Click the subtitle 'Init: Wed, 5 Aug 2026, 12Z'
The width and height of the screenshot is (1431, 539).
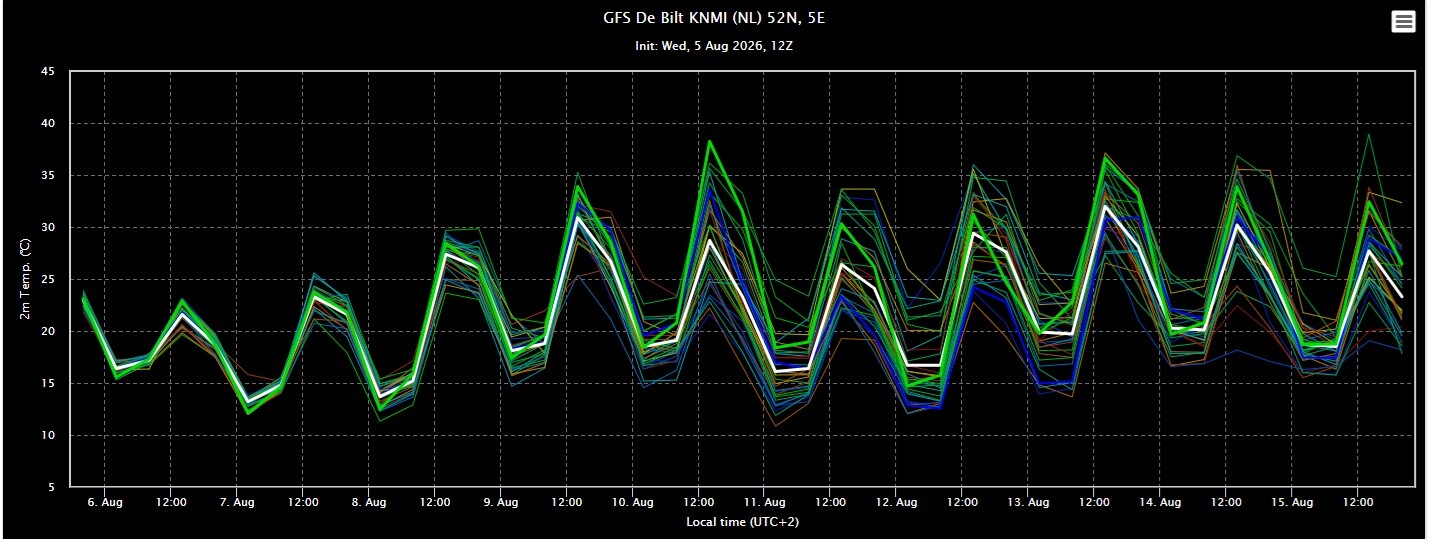[x=715, y=46]
